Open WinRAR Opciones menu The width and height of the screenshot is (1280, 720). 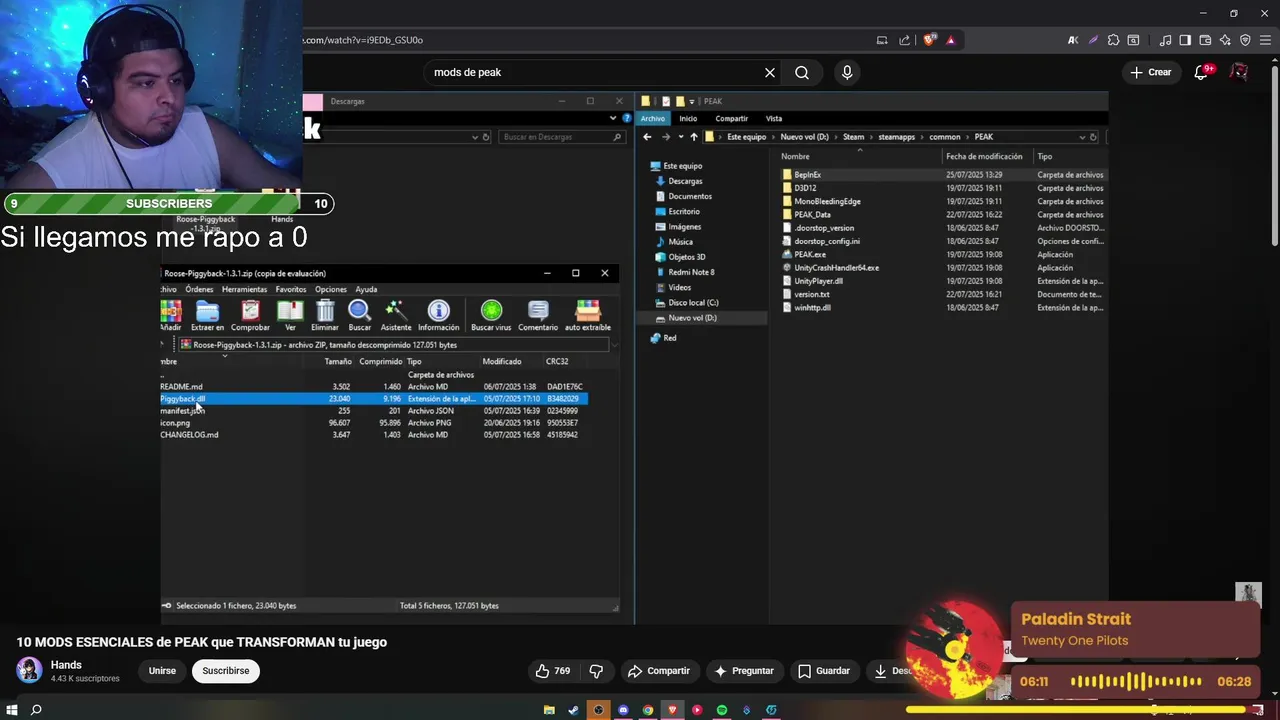[330, 289]
